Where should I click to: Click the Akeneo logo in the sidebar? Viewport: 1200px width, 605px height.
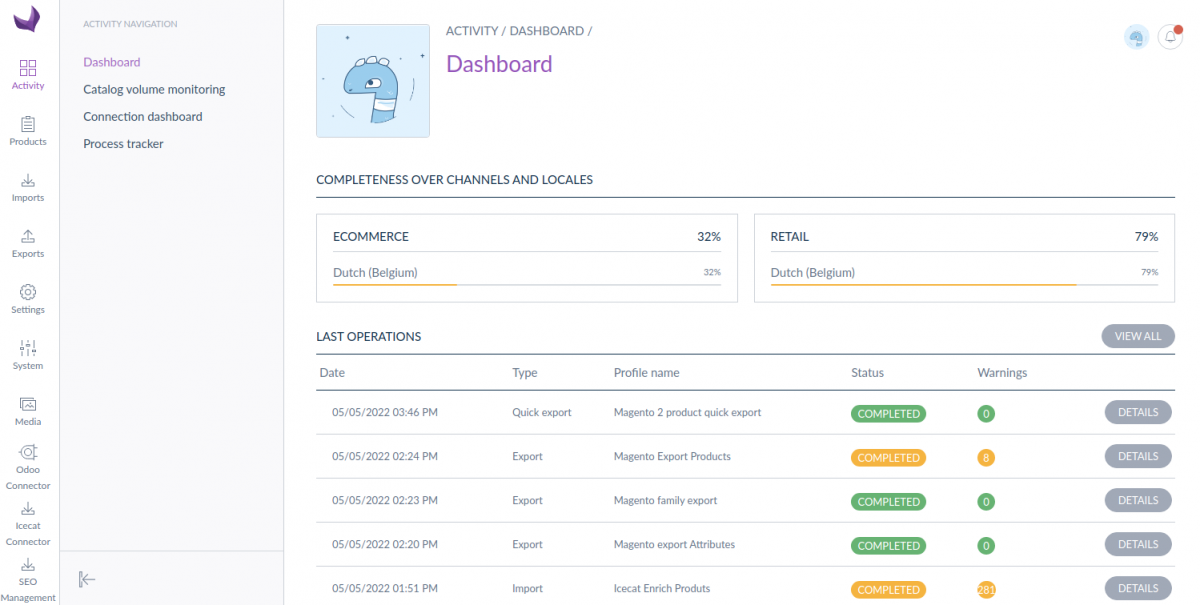tap(28, 20)
